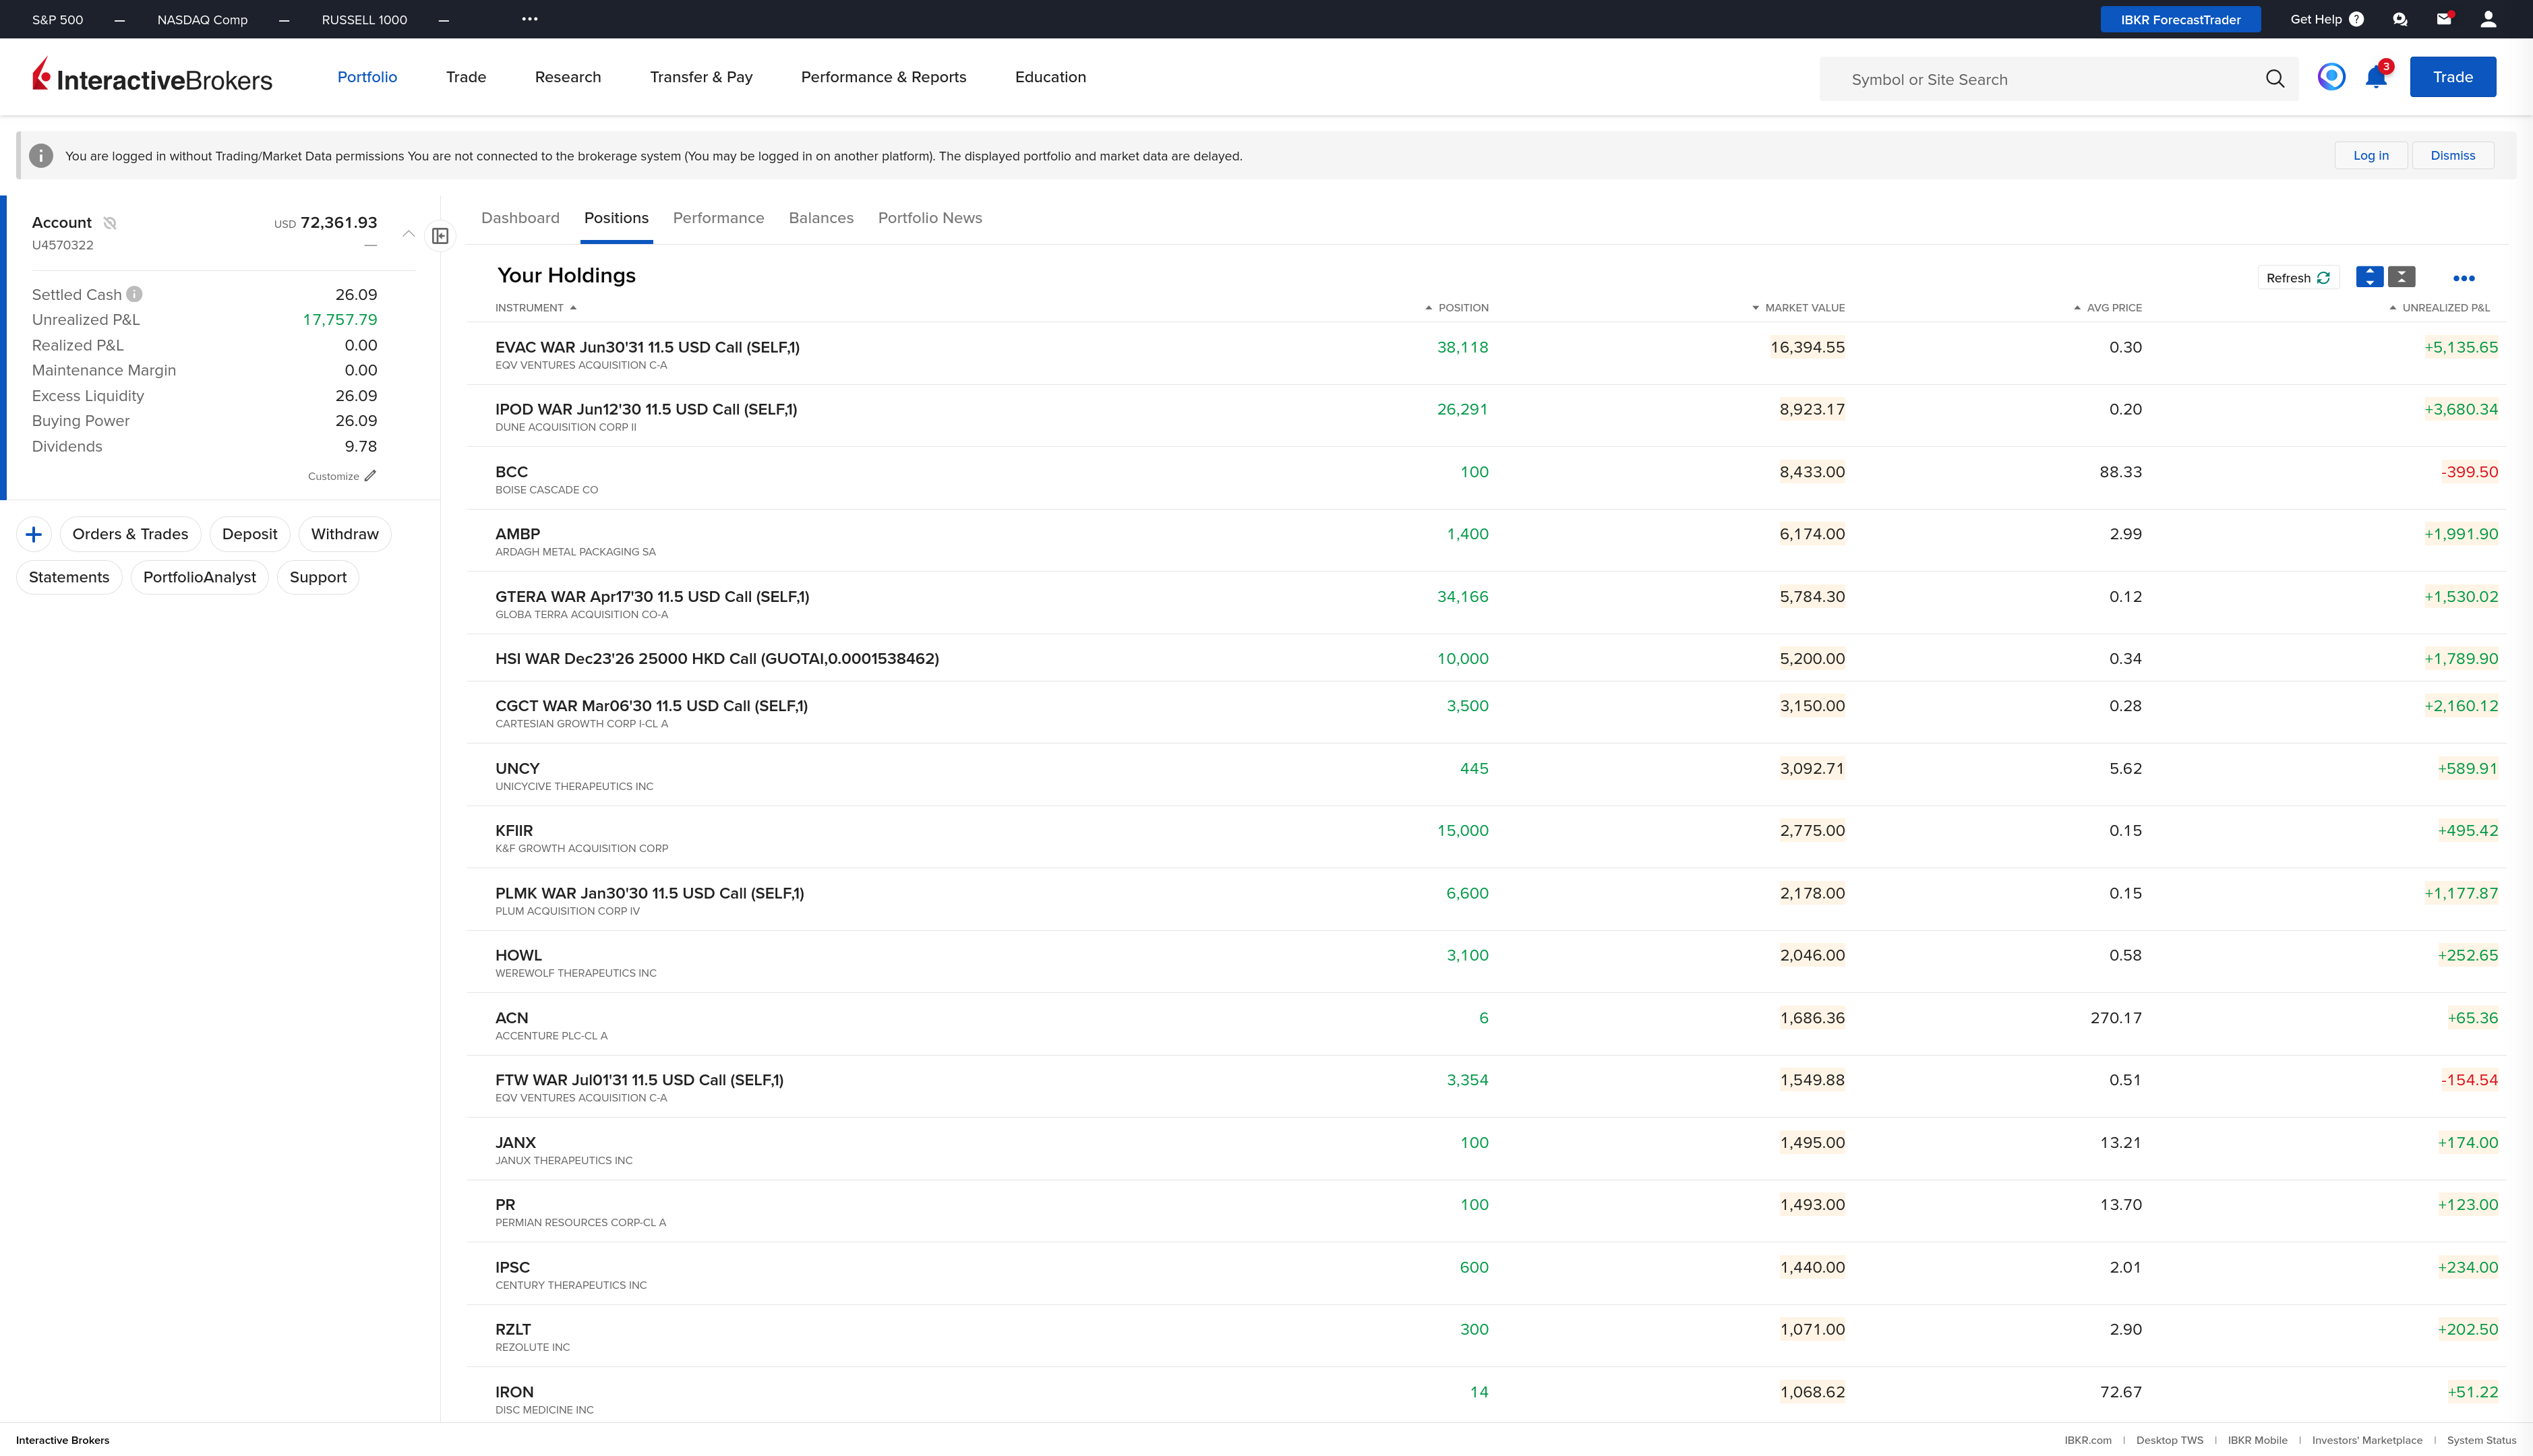Click the Refresh holdings button
Viewport: 2533px width, 1456px height.
pos(2297,278)
